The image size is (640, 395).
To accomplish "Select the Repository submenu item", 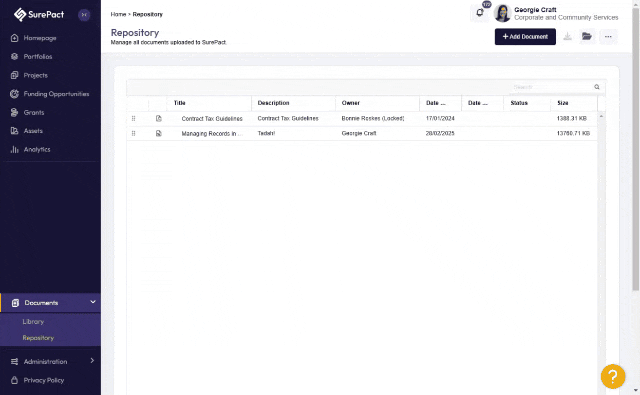I will (38, 338).
